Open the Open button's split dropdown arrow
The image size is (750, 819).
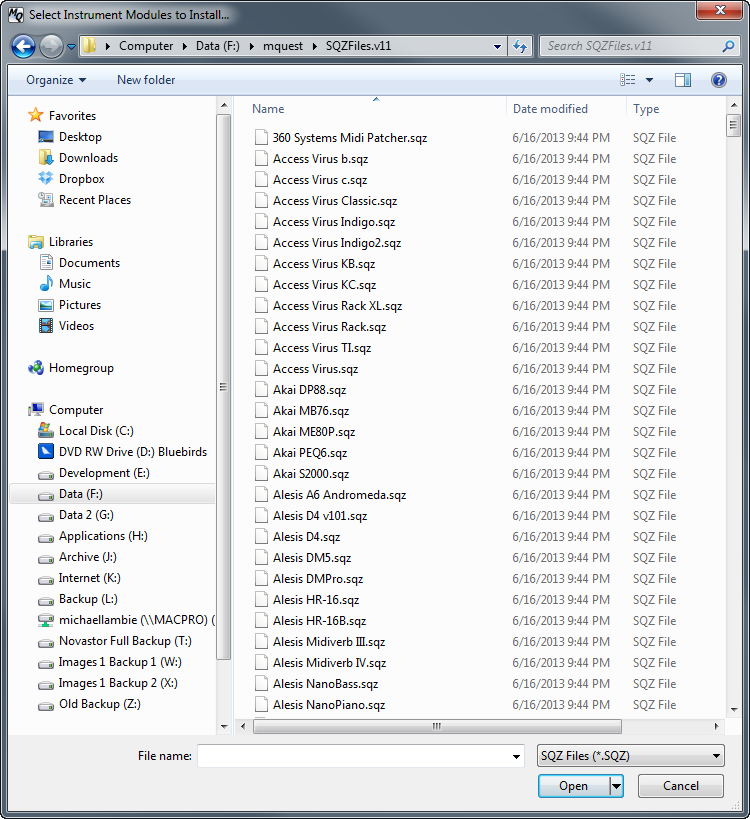[616, 786]
